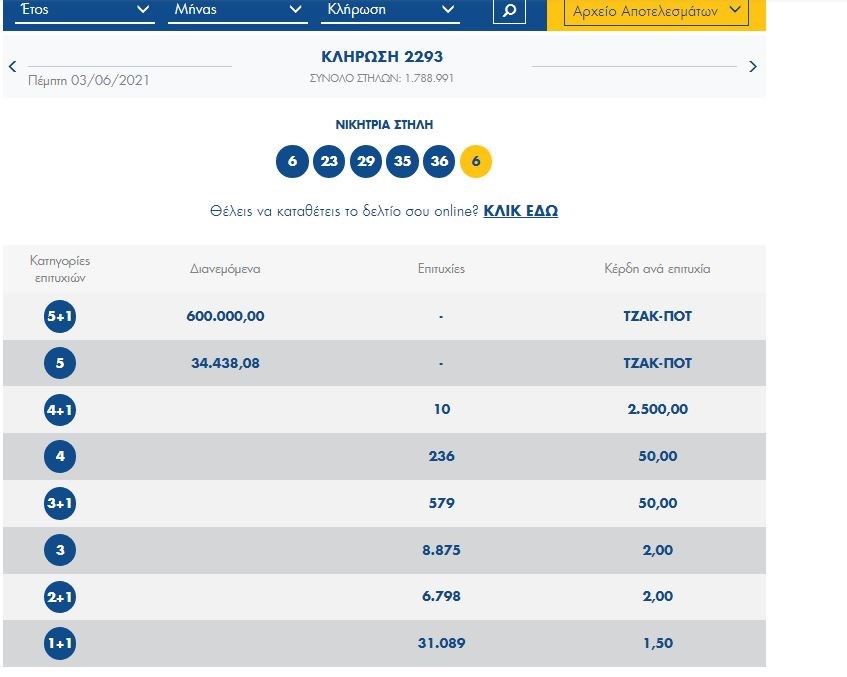
Task: Click the single 4 category badge
Action: click(x=60, y=457)
